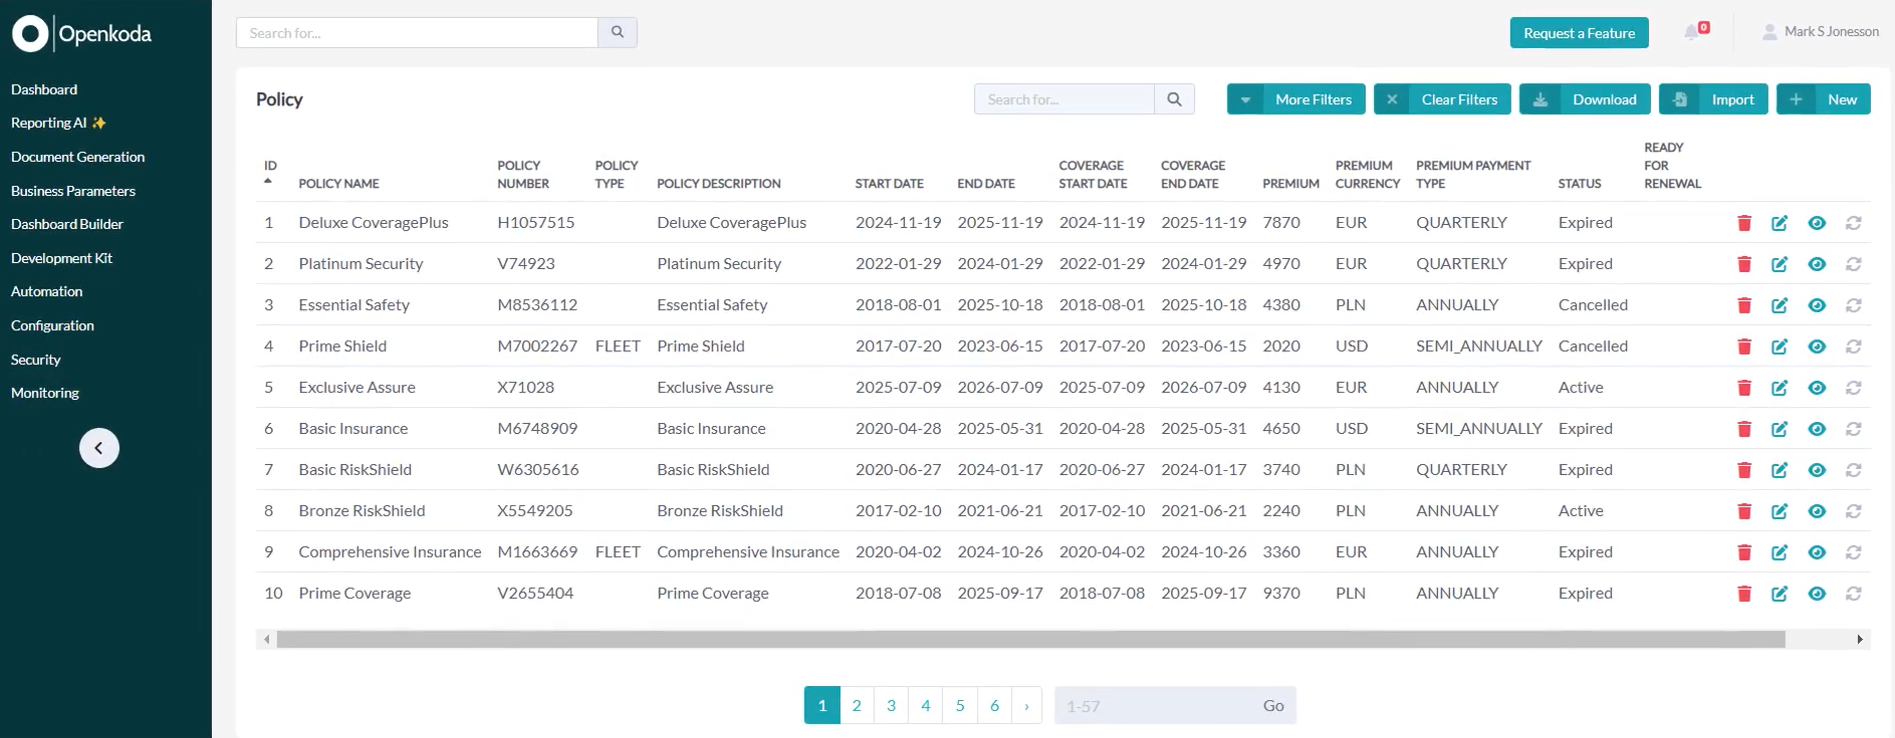Open Mark S Jonesson user menu
Image resolution: width=1895 pixels, height=738 pixels.
coord(1820,32)
